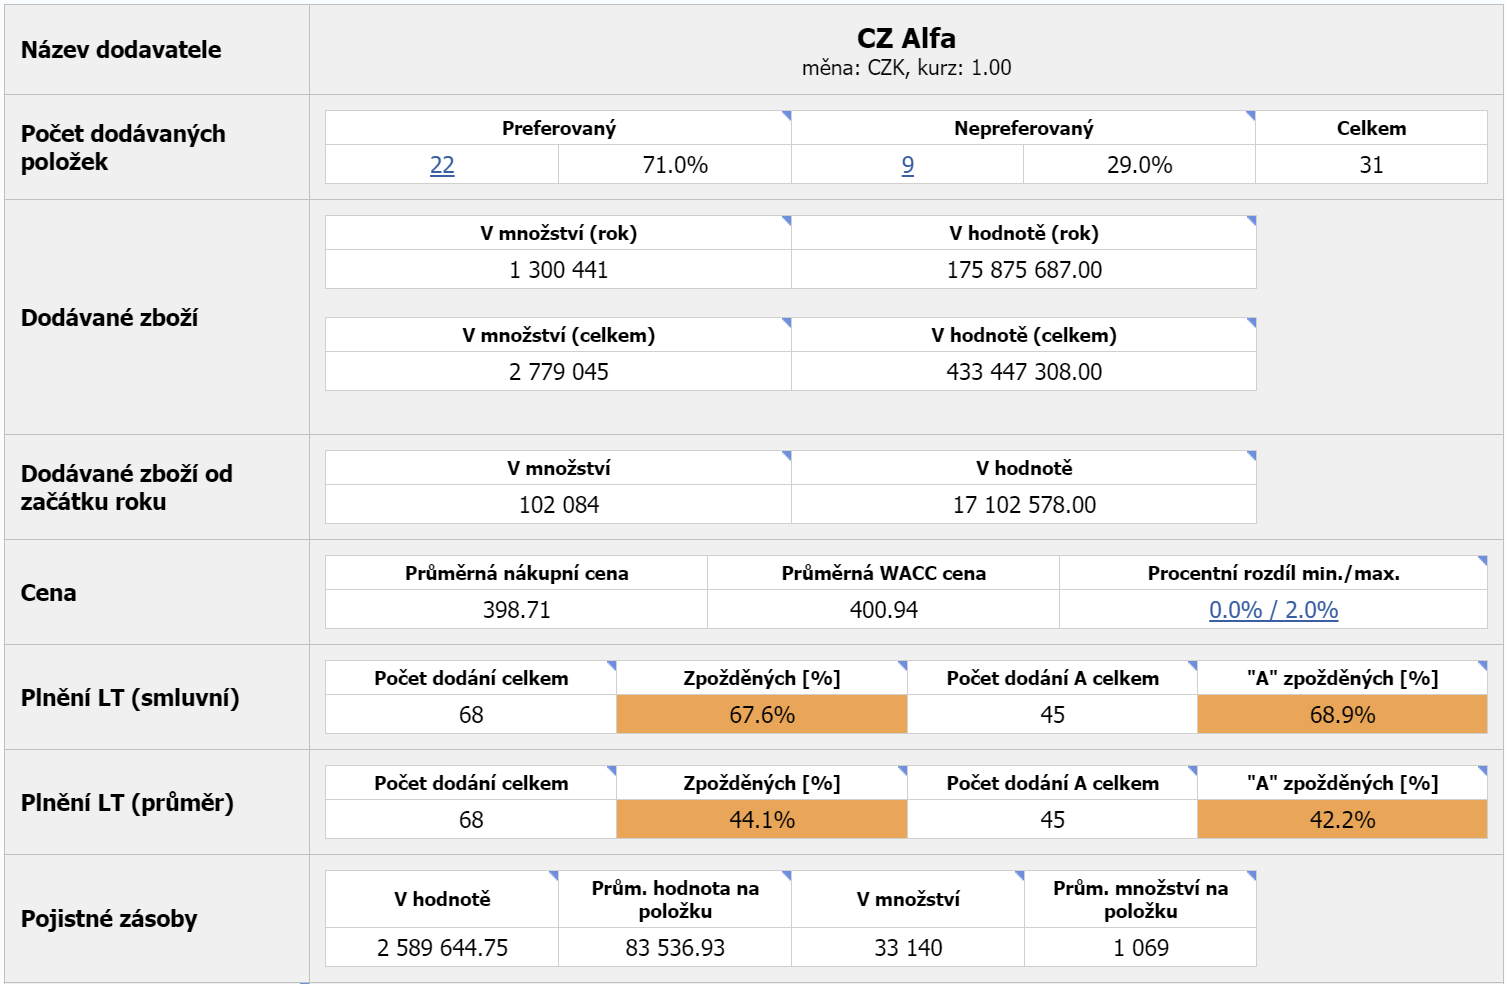Click the note marker on the Preferovaný header
1506x984 pixels.
pyautogui.click(x=786, y=116)
